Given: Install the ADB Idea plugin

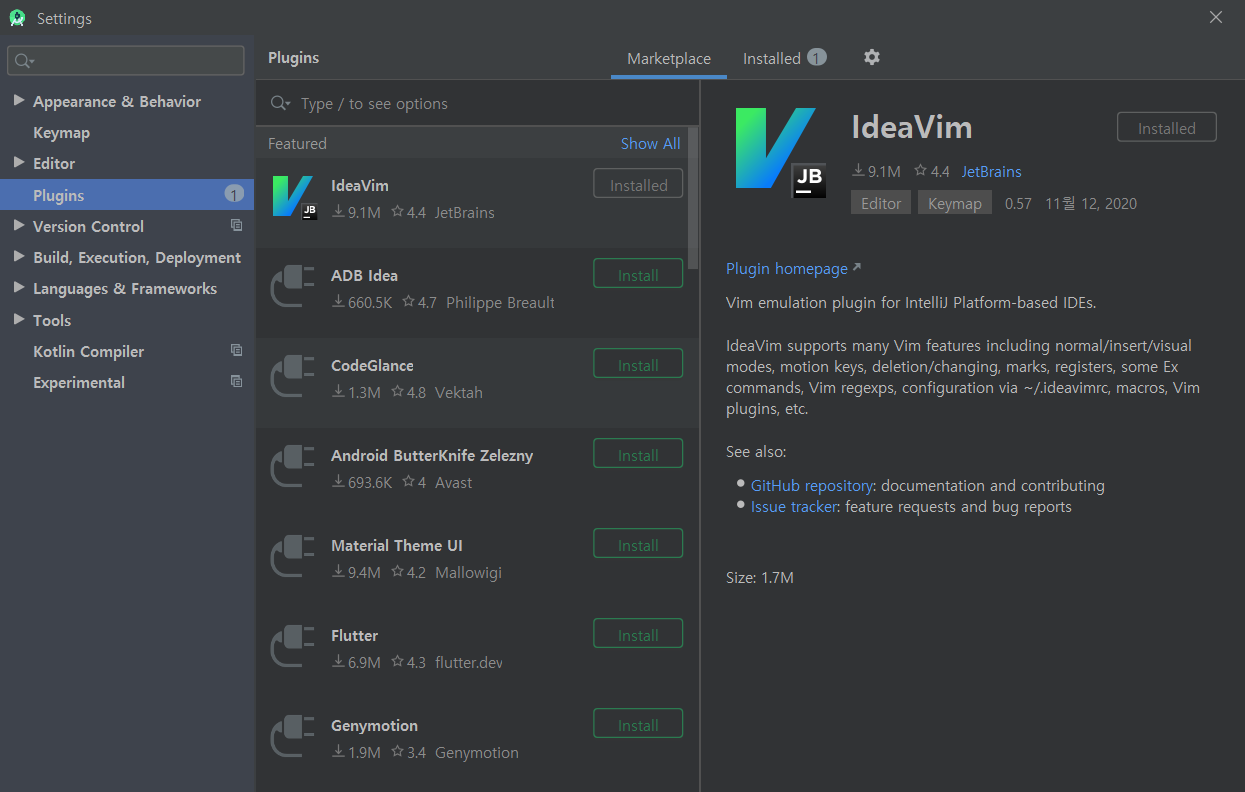Looking at the screenshot, I should pos(638,275).
